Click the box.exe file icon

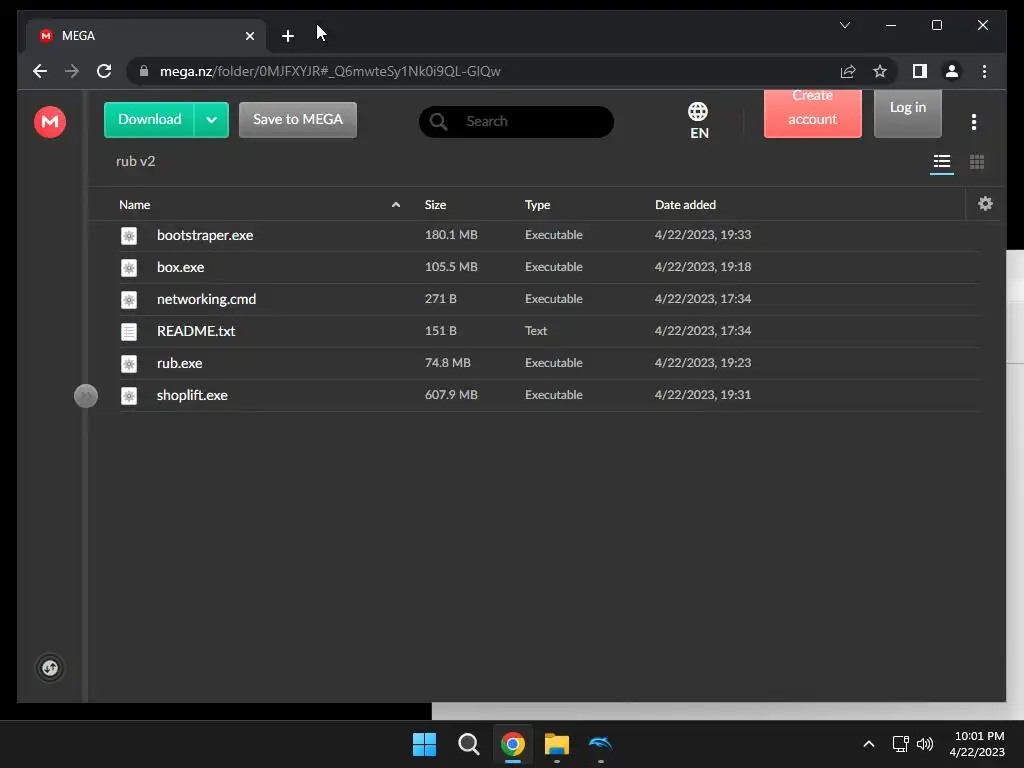(x=129, y=268)
